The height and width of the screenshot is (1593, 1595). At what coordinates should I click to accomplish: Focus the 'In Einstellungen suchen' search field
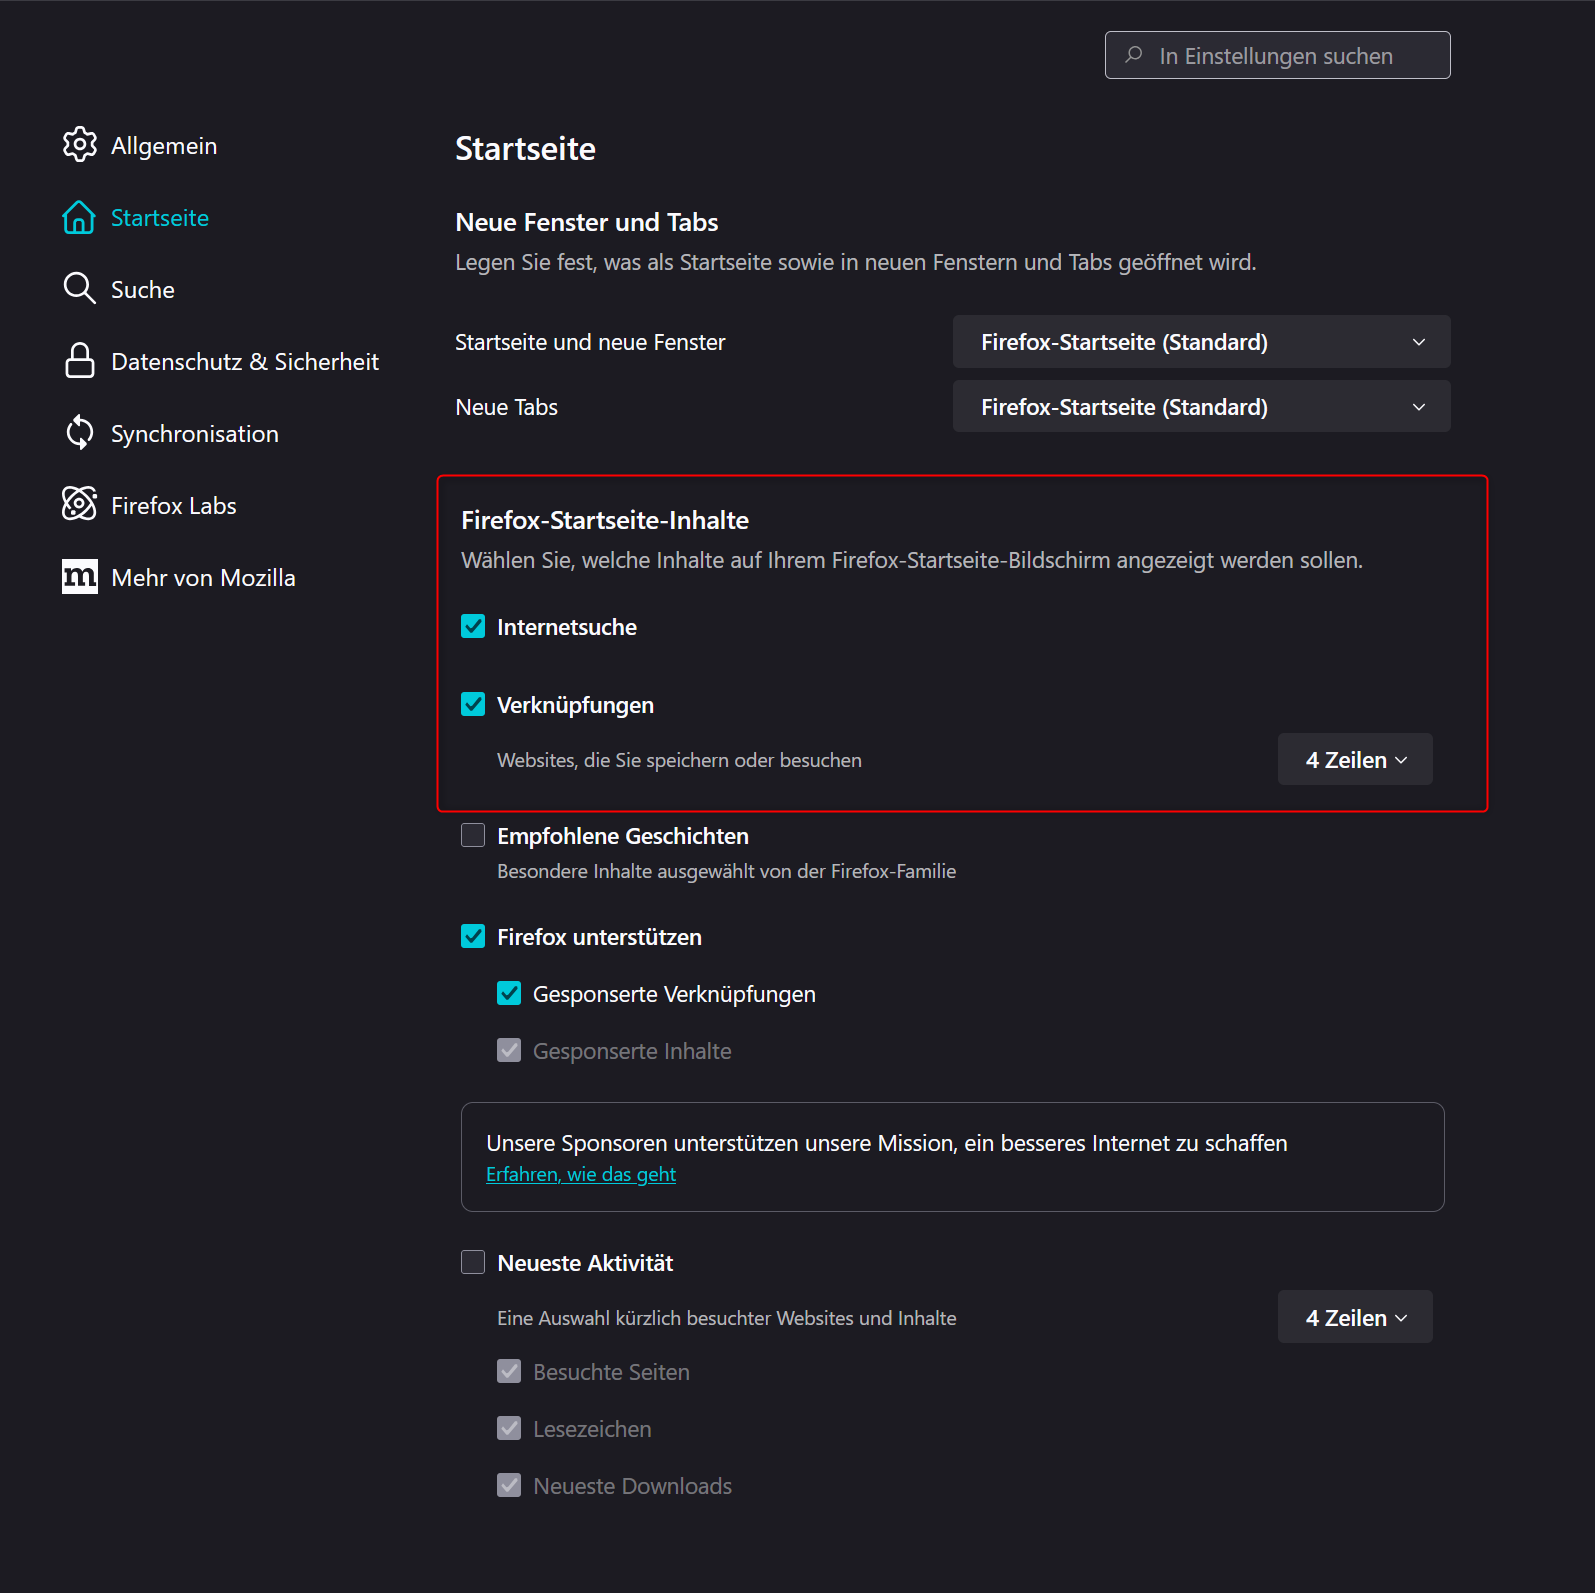1290,56
